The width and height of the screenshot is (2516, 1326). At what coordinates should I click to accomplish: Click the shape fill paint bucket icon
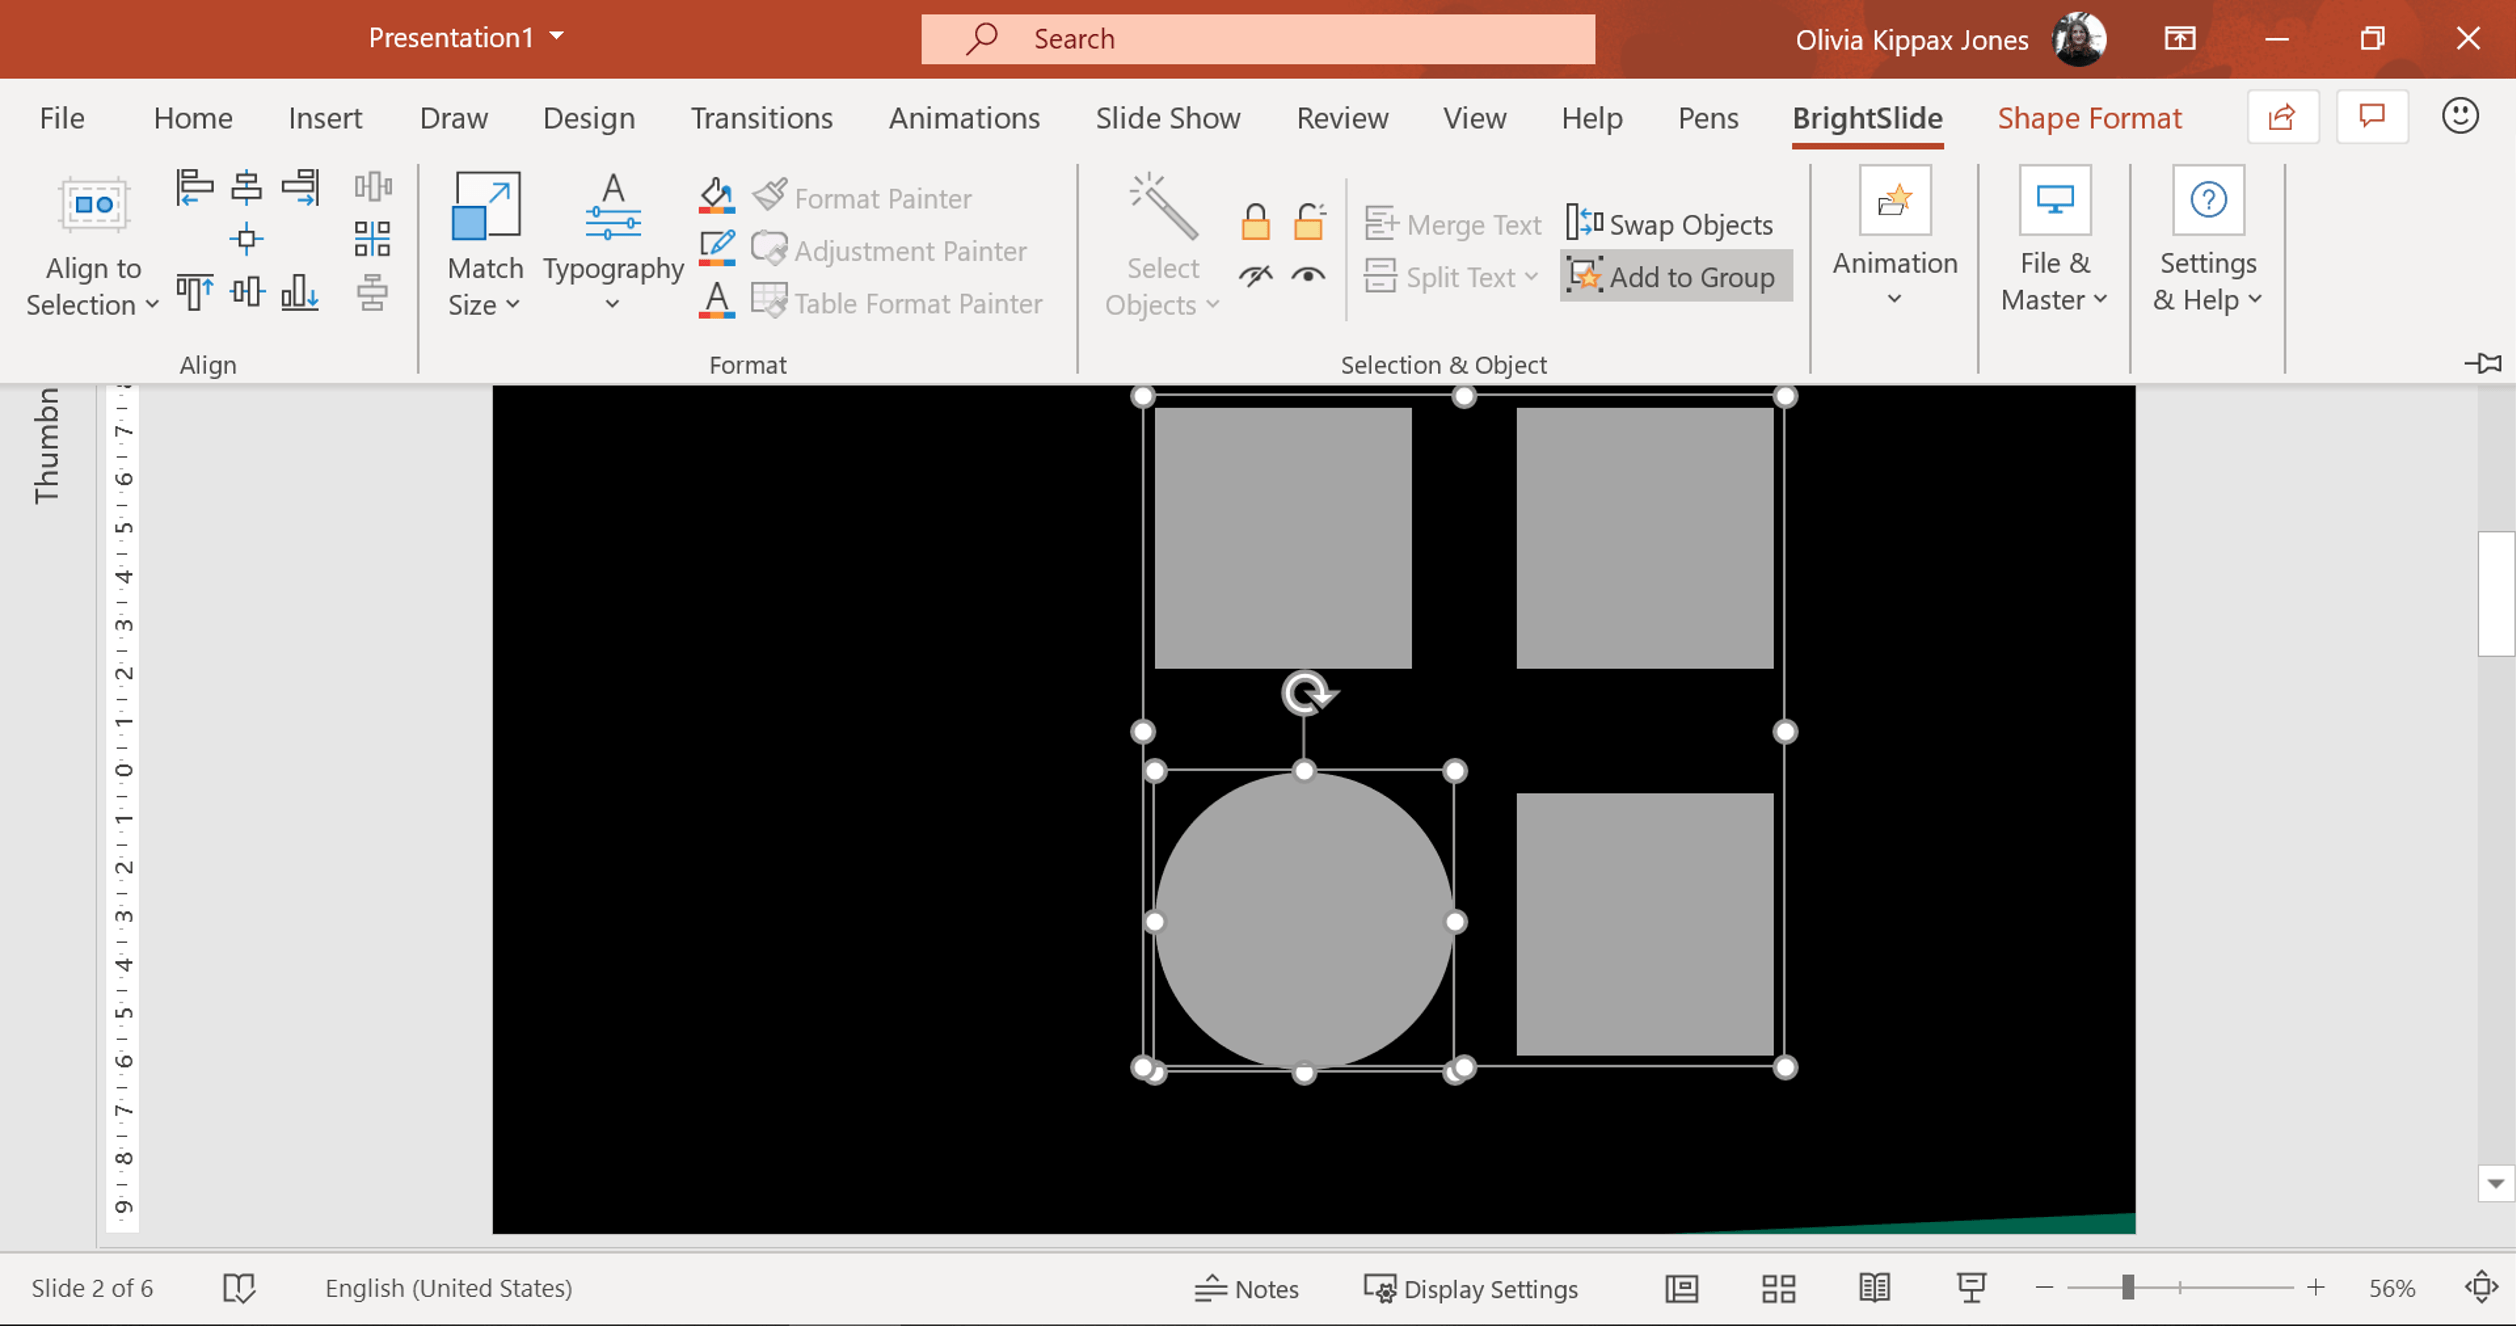717,195
